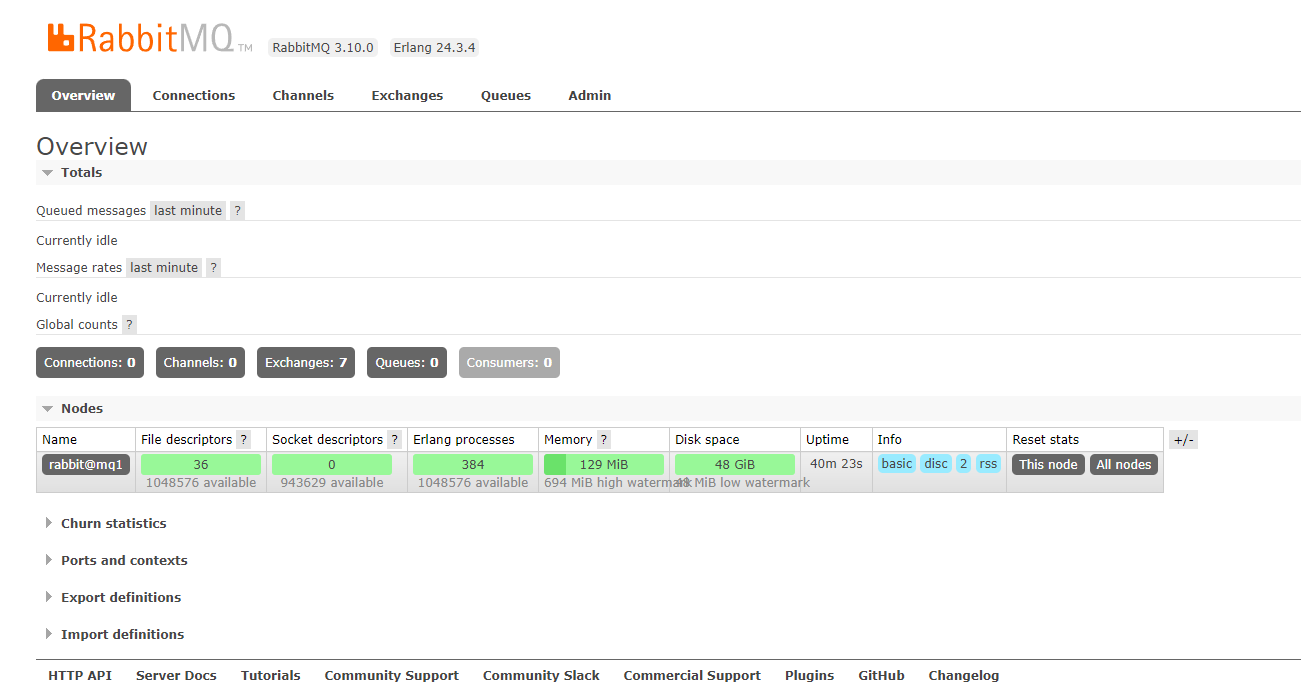Show help for File descriptors column

click(243, 440)
